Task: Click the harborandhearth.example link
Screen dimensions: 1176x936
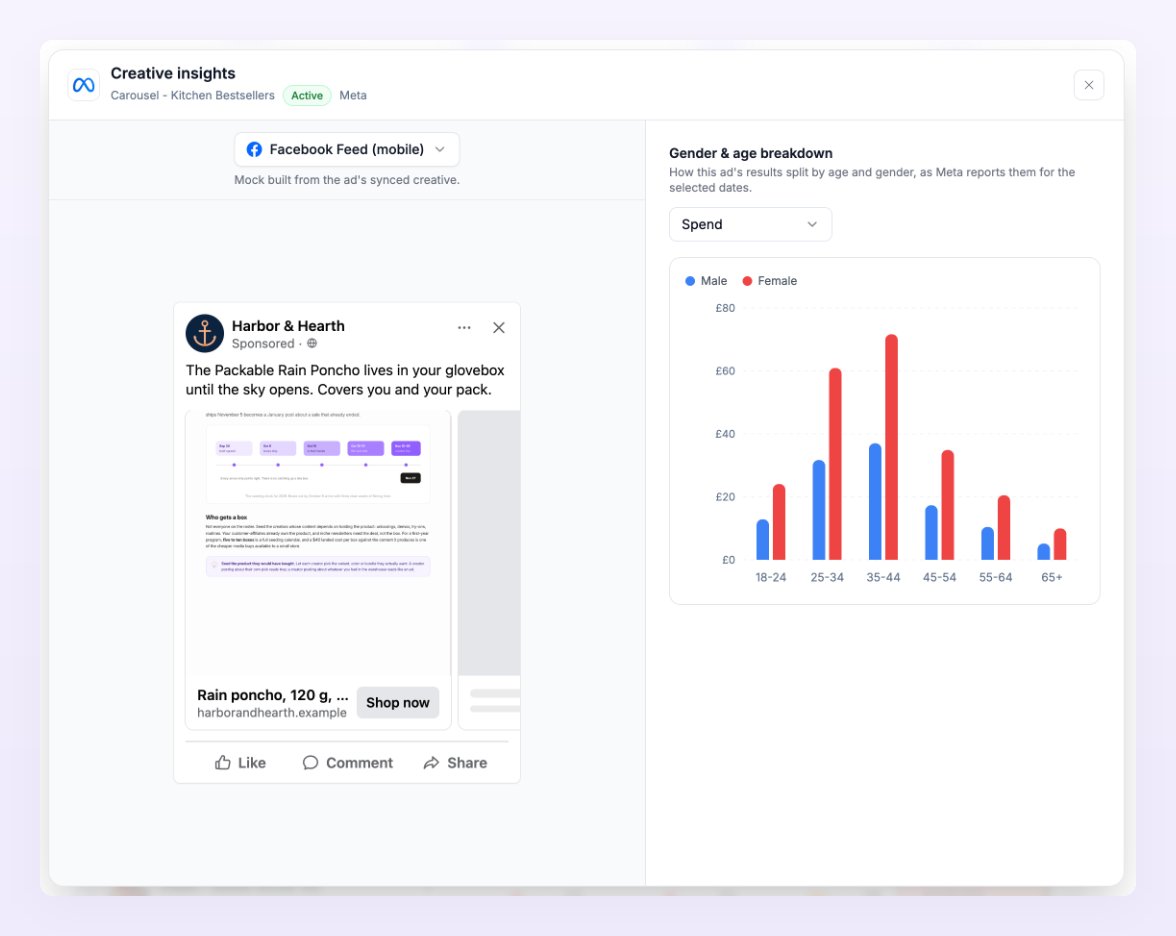Action: [272, 712]
